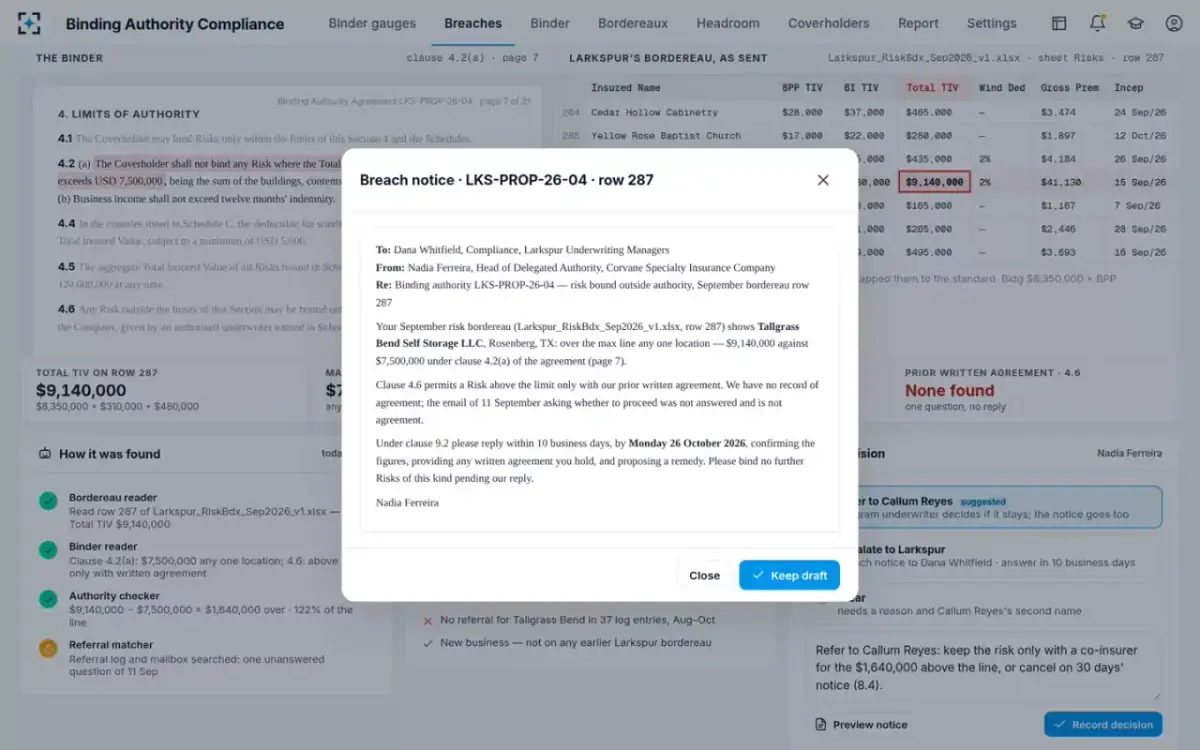Open the notifications bell
Image resolution: width=1200 pixels, height=750 pixels.
click(x=1098, y=23)
